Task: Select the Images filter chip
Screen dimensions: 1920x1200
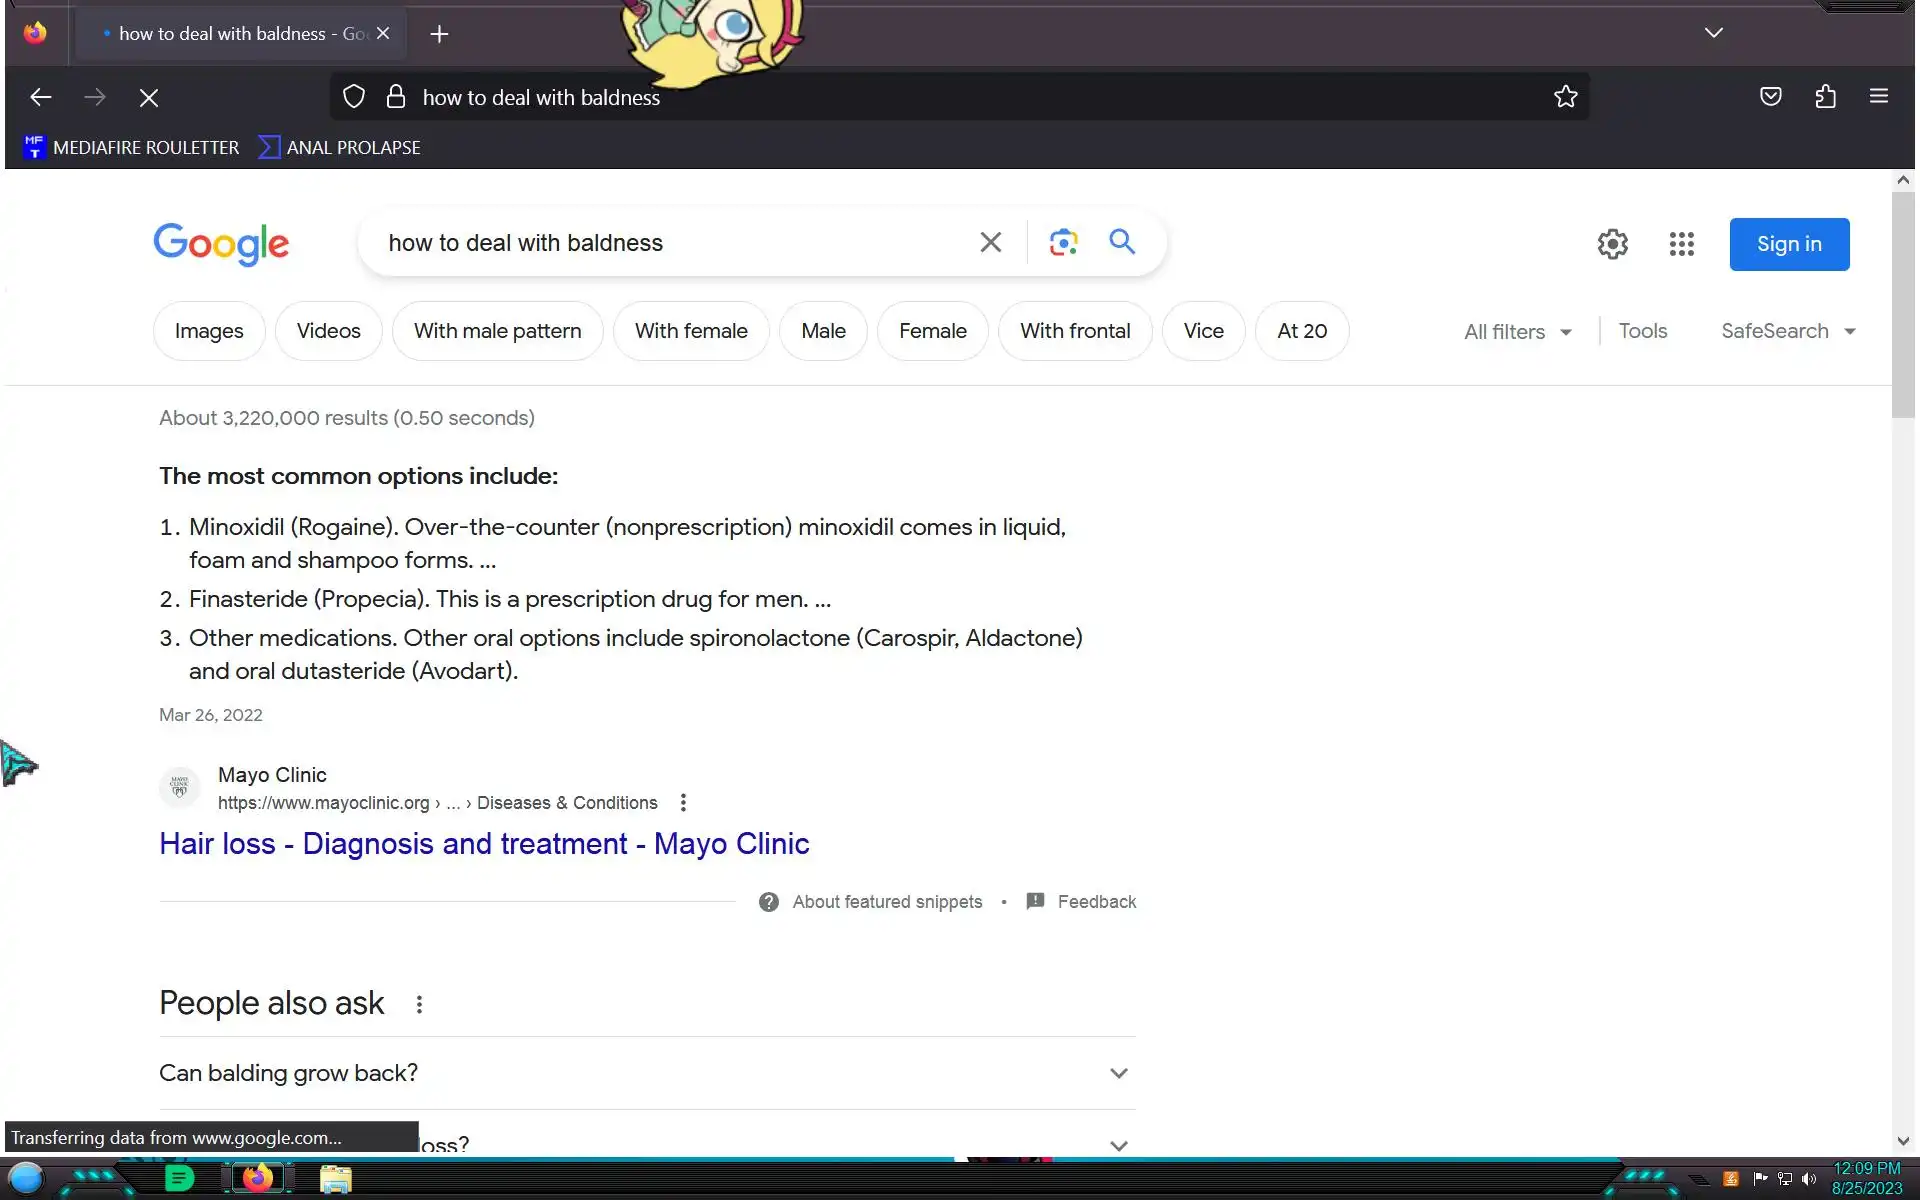Action: tap(208, 331)
